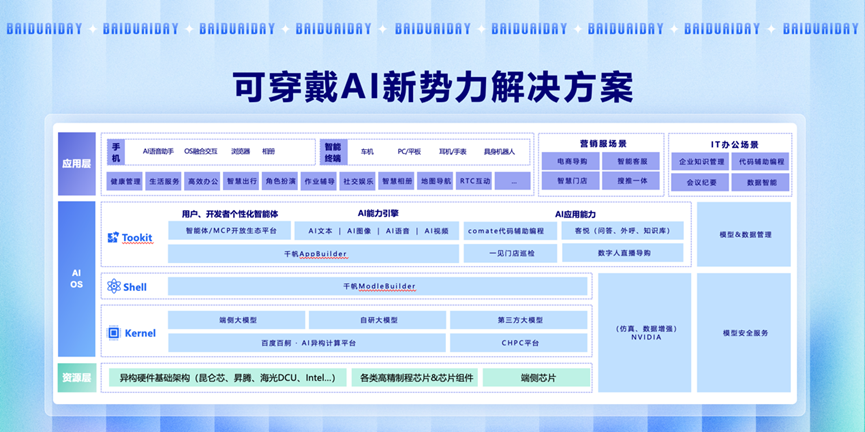The image size is (865, 432).
Task: Click the 百度百舸·AI异构计算平台 box
Action: [x=307, y=343]
